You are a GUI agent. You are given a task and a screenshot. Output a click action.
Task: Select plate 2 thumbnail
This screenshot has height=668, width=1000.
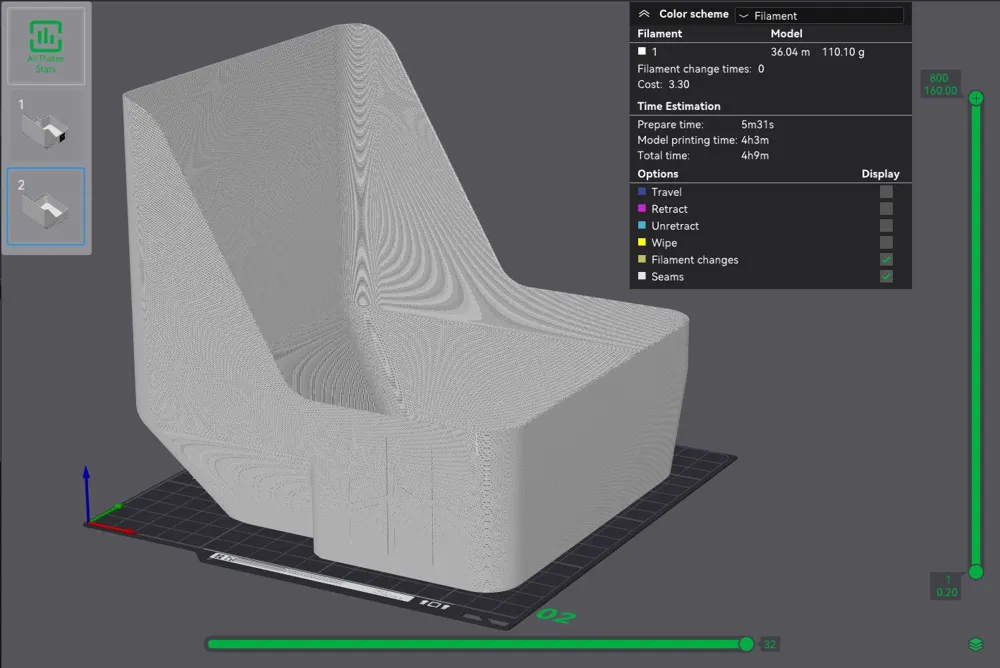point(45,206)
